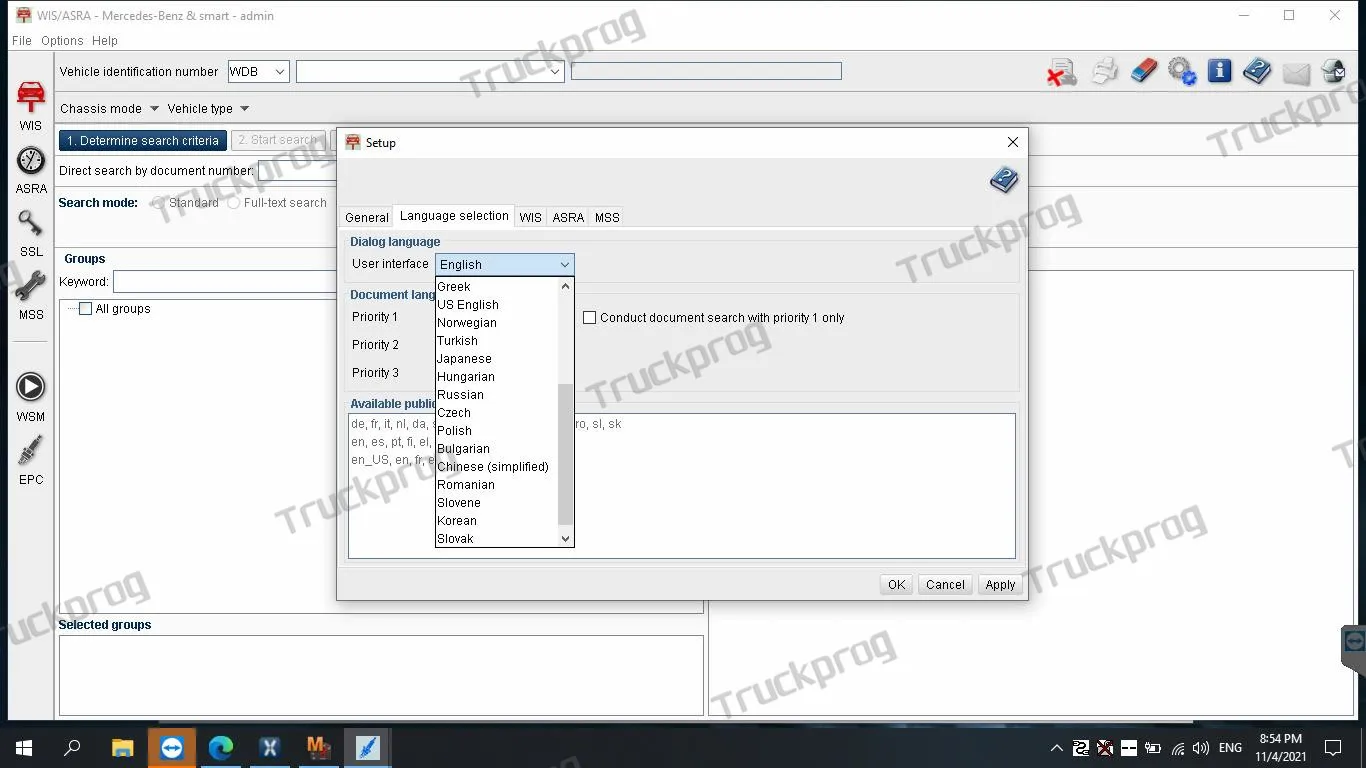Select the Language selection tab
This screenshot has height=768, width=1366.
point(454,216)
